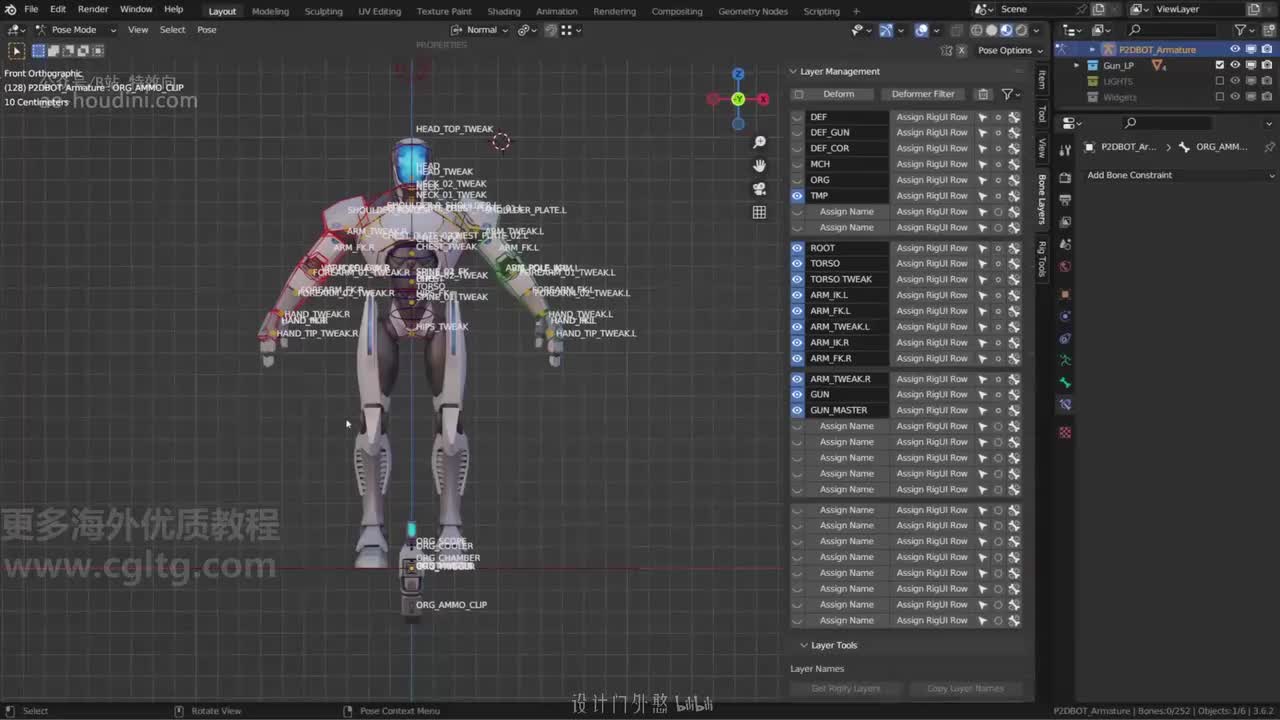
Task: Collapse the Layer Management panel
Action: pos(793,72)
